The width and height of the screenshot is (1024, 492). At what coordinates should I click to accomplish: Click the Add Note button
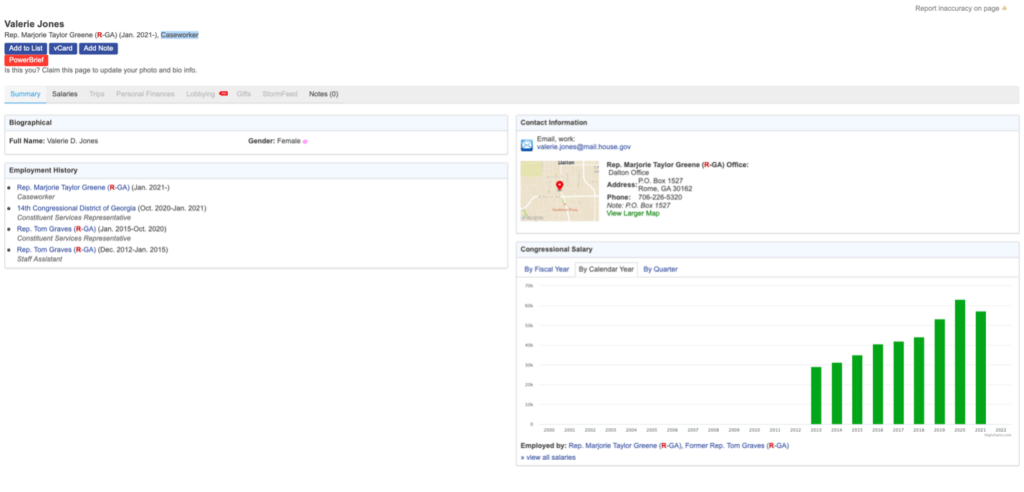click(x=98, y=48)
